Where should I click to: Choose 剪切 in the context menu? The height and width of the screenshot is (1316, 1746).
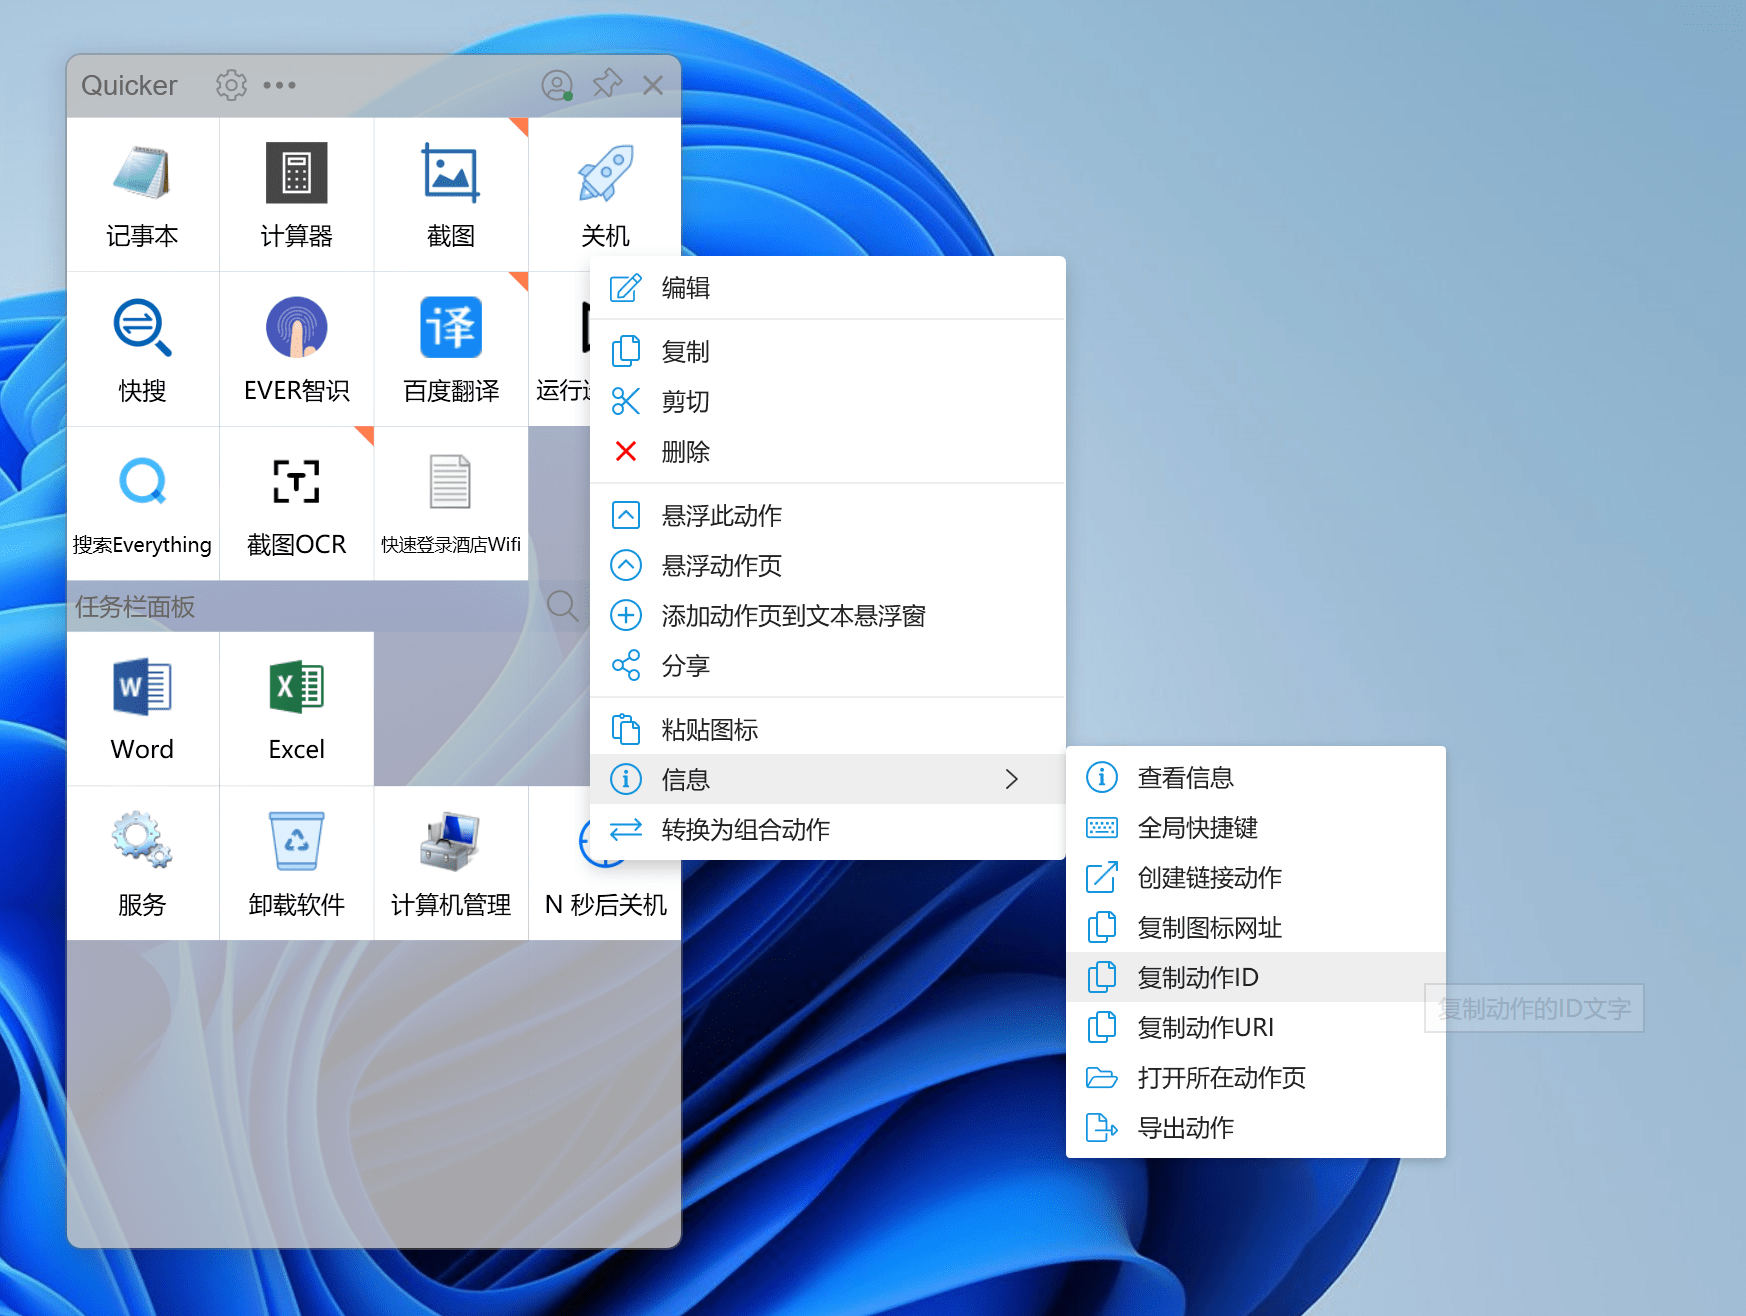pos(828,401)
